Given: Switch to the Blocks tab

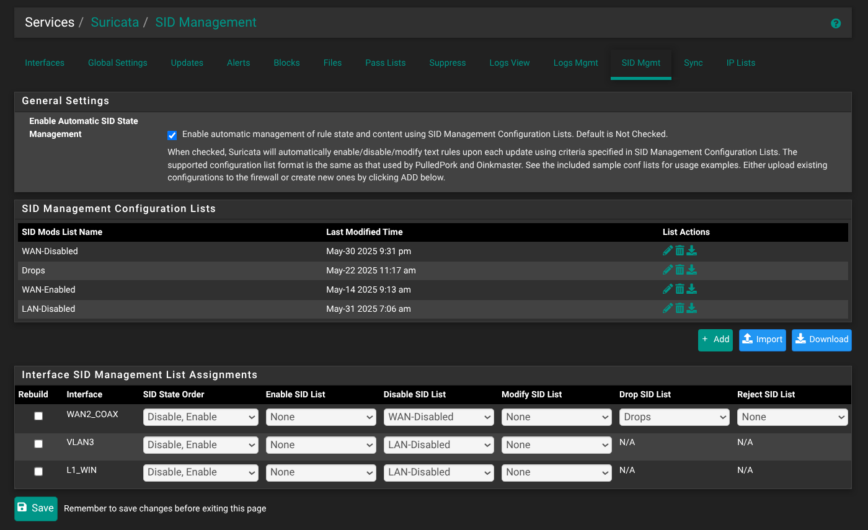Looking at the screenshot, I should click(x=286, y=63).
